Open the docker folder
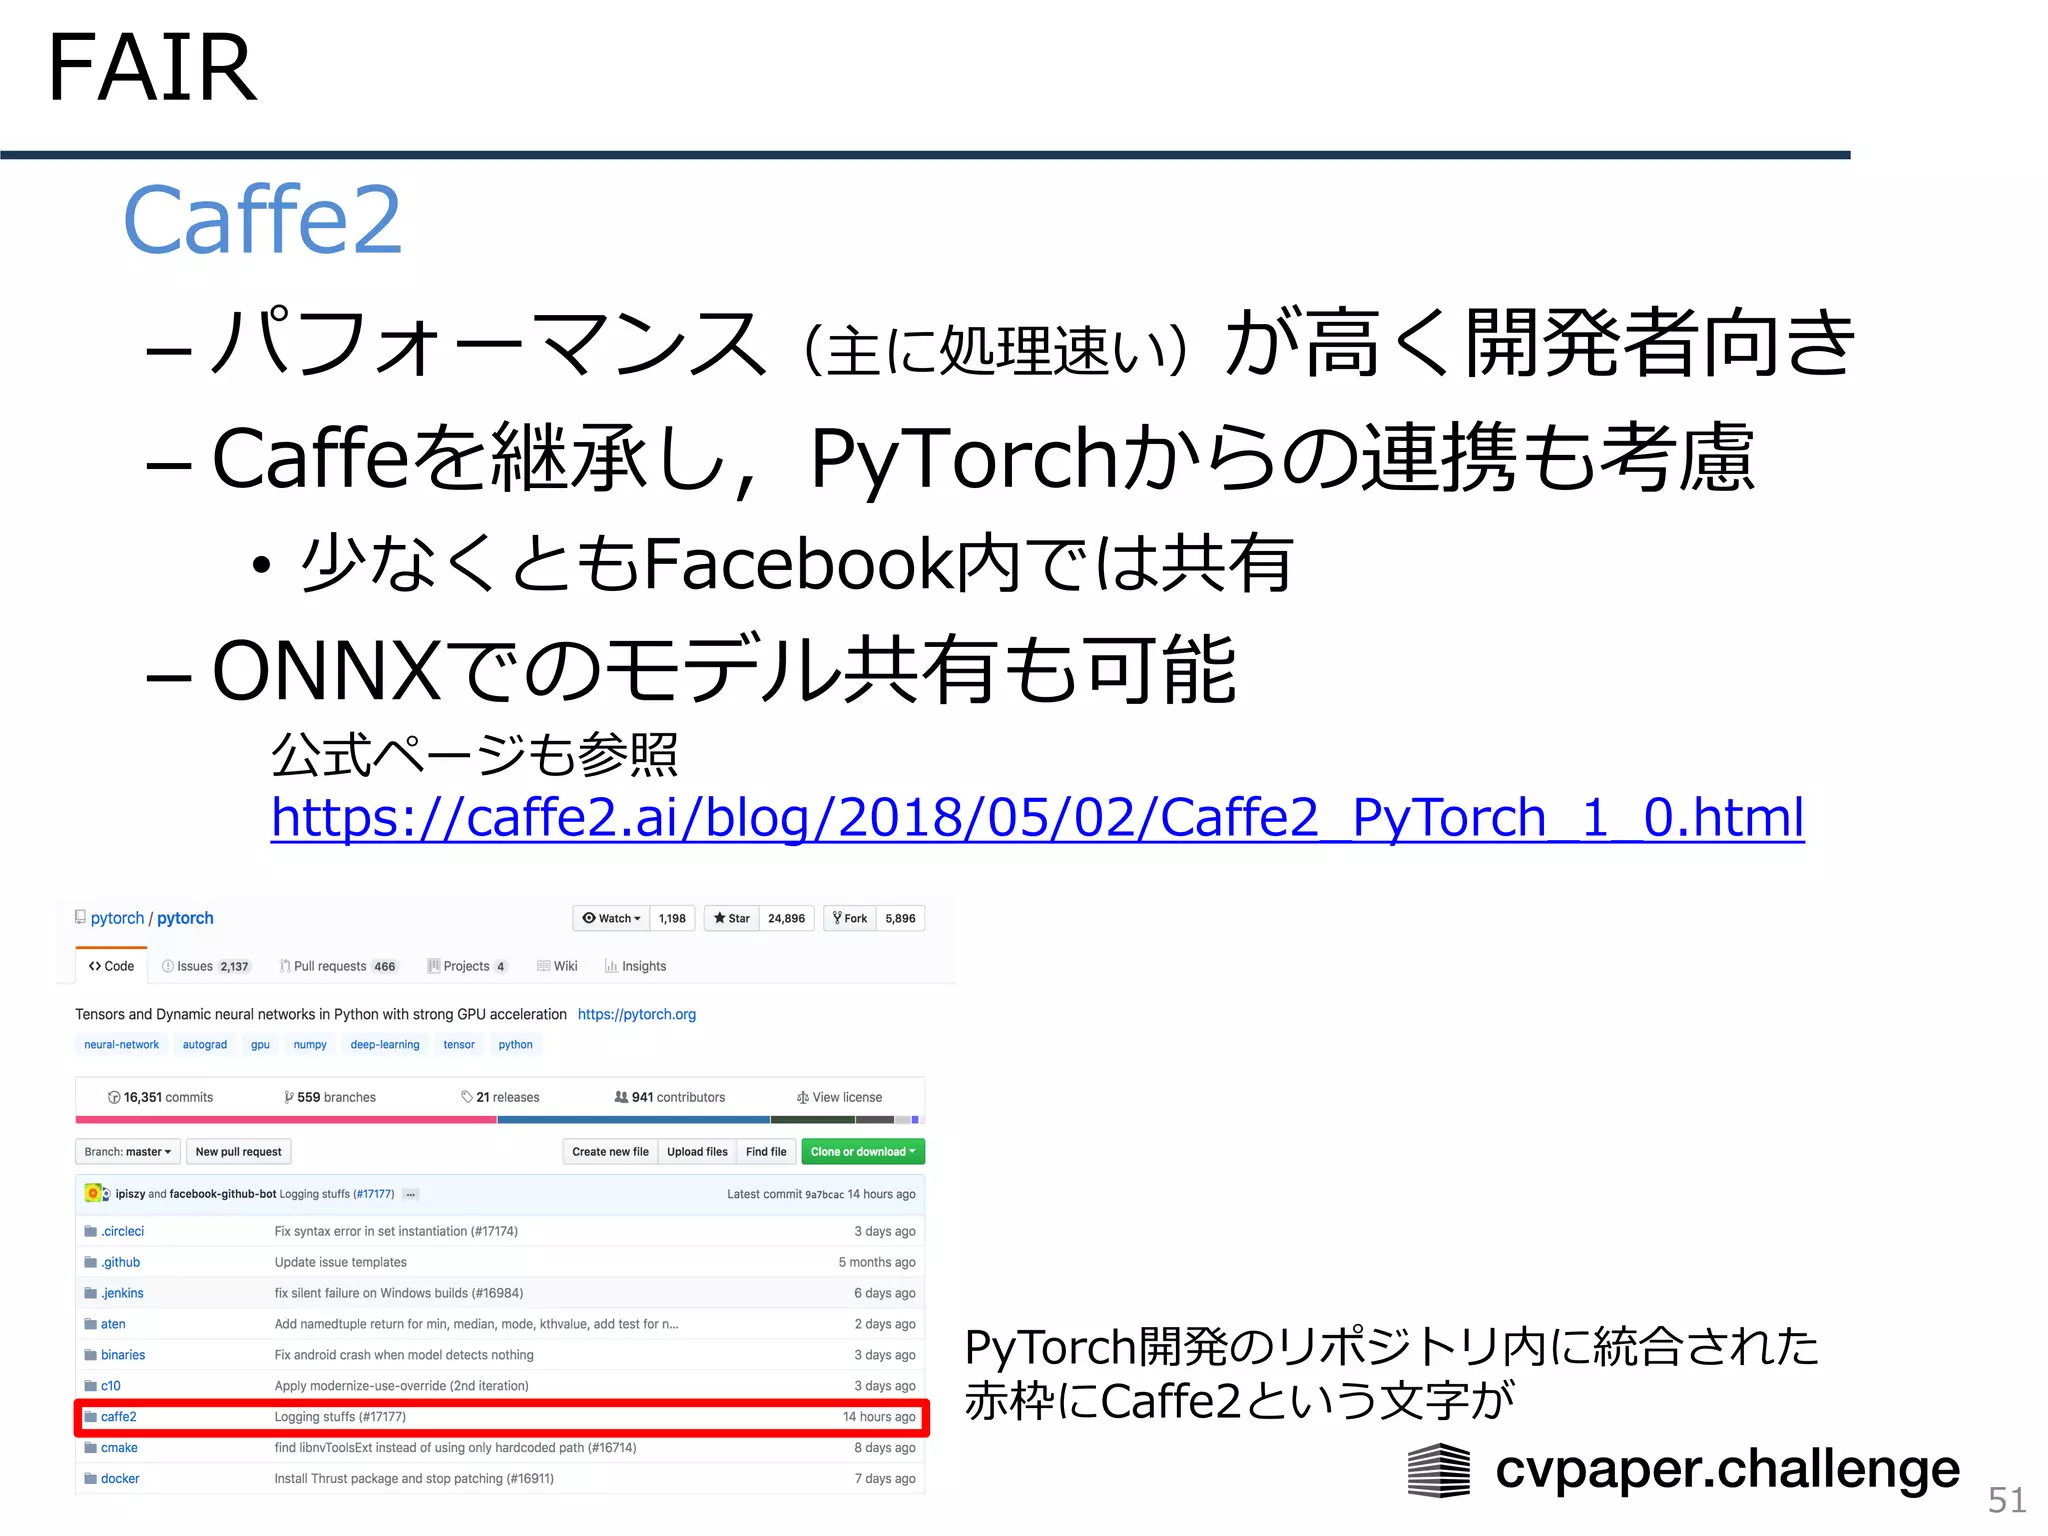Image resolution: width=2048 pixels, height=1536 pixels. (120, 1479)
